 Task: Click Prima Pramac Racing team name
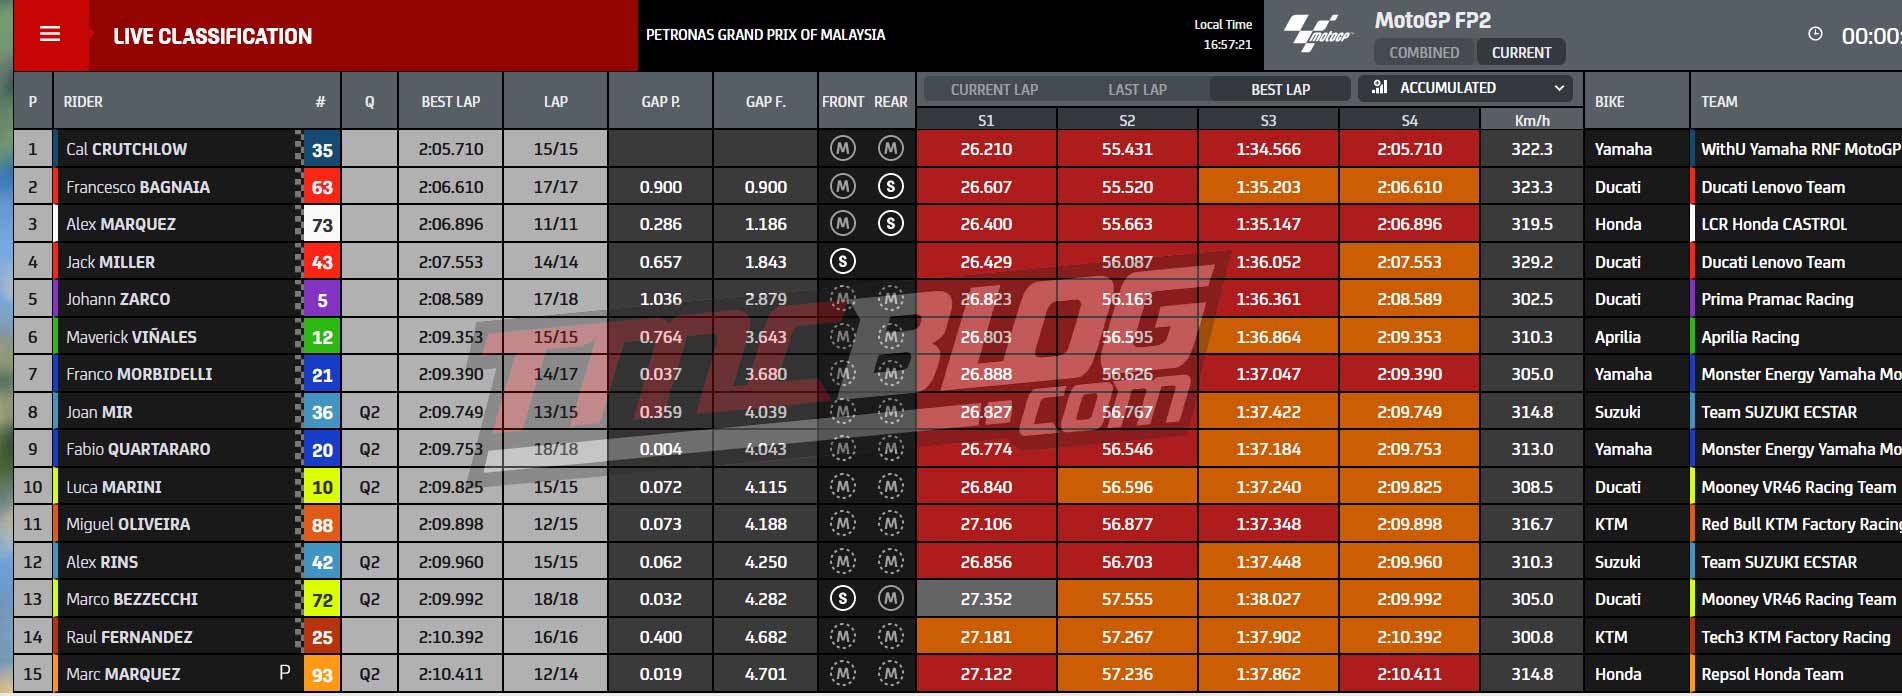[x=1777, y=299]
